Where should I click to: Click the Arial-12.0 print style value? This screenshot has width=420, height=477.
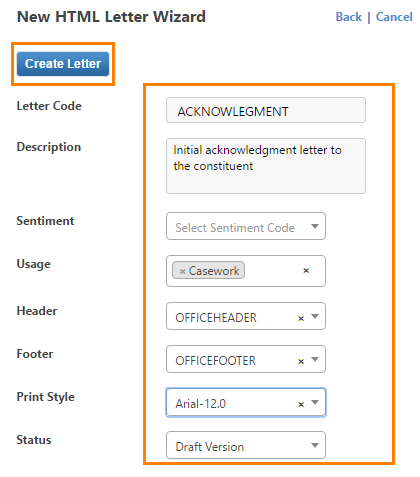(201, 404)
